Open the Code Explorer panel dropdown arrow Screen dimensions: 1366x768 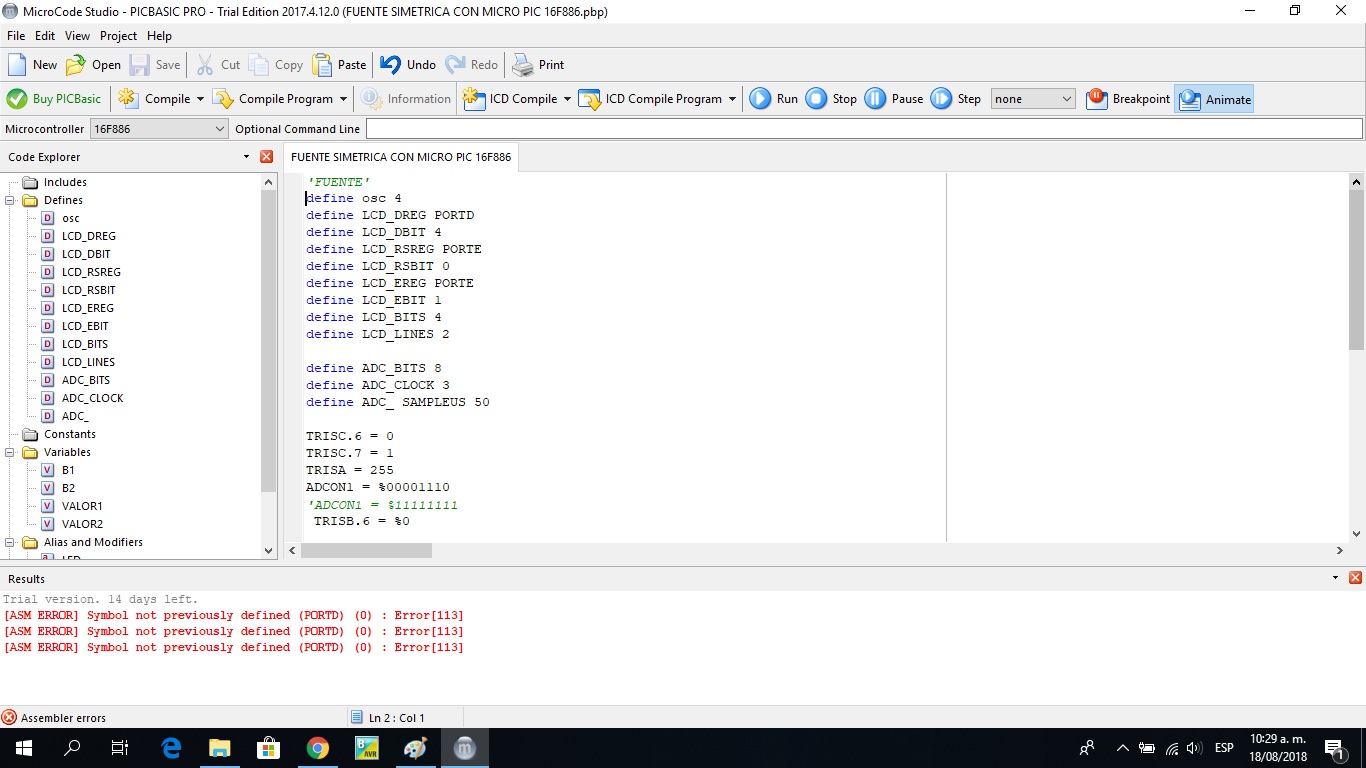[x=246, y=157]
